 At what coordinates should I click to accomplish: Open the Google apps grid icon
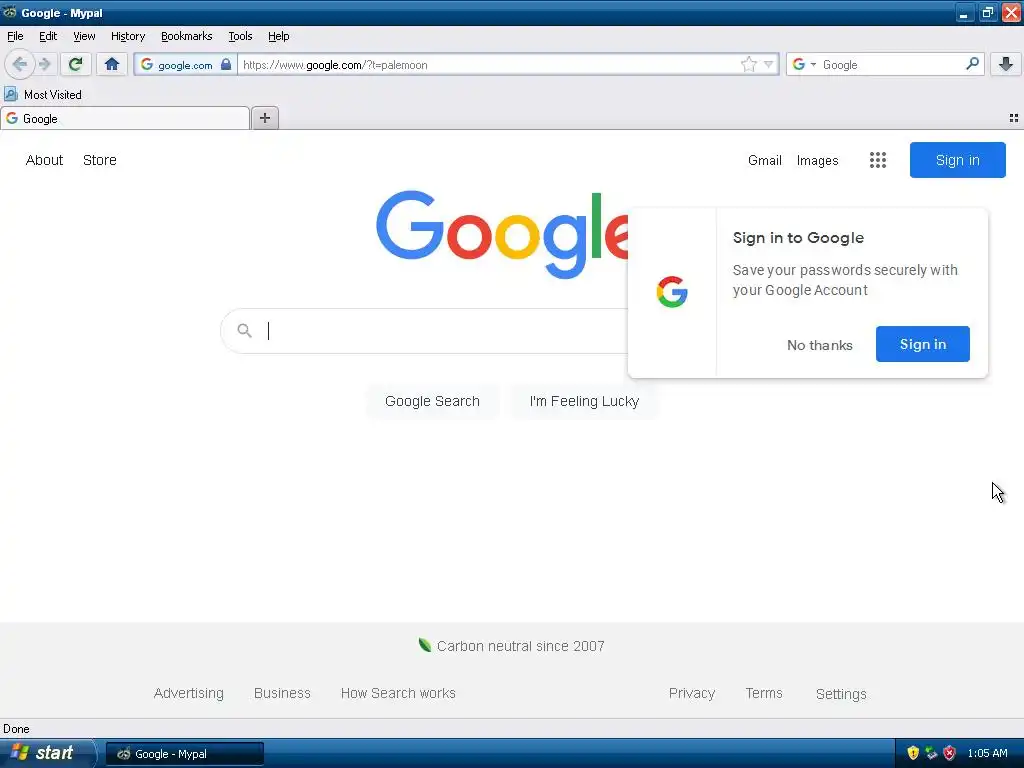tap(878, 160)
